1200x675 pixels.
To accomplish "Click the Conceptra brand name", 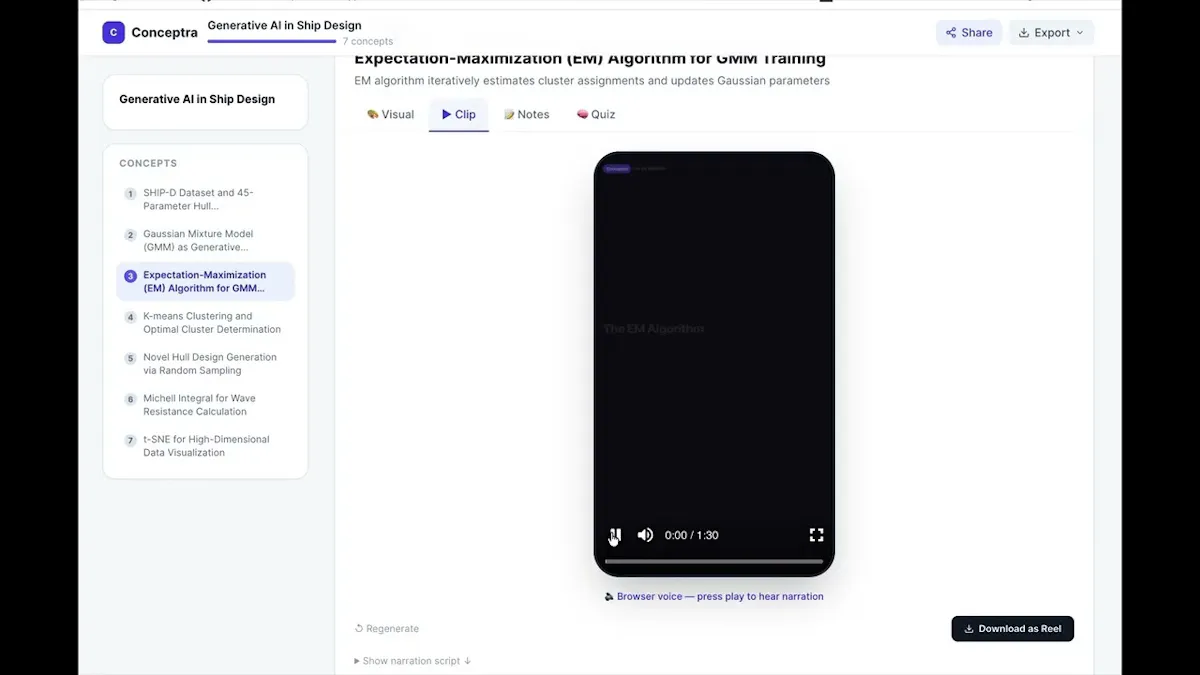I will (x=164, y=32).
